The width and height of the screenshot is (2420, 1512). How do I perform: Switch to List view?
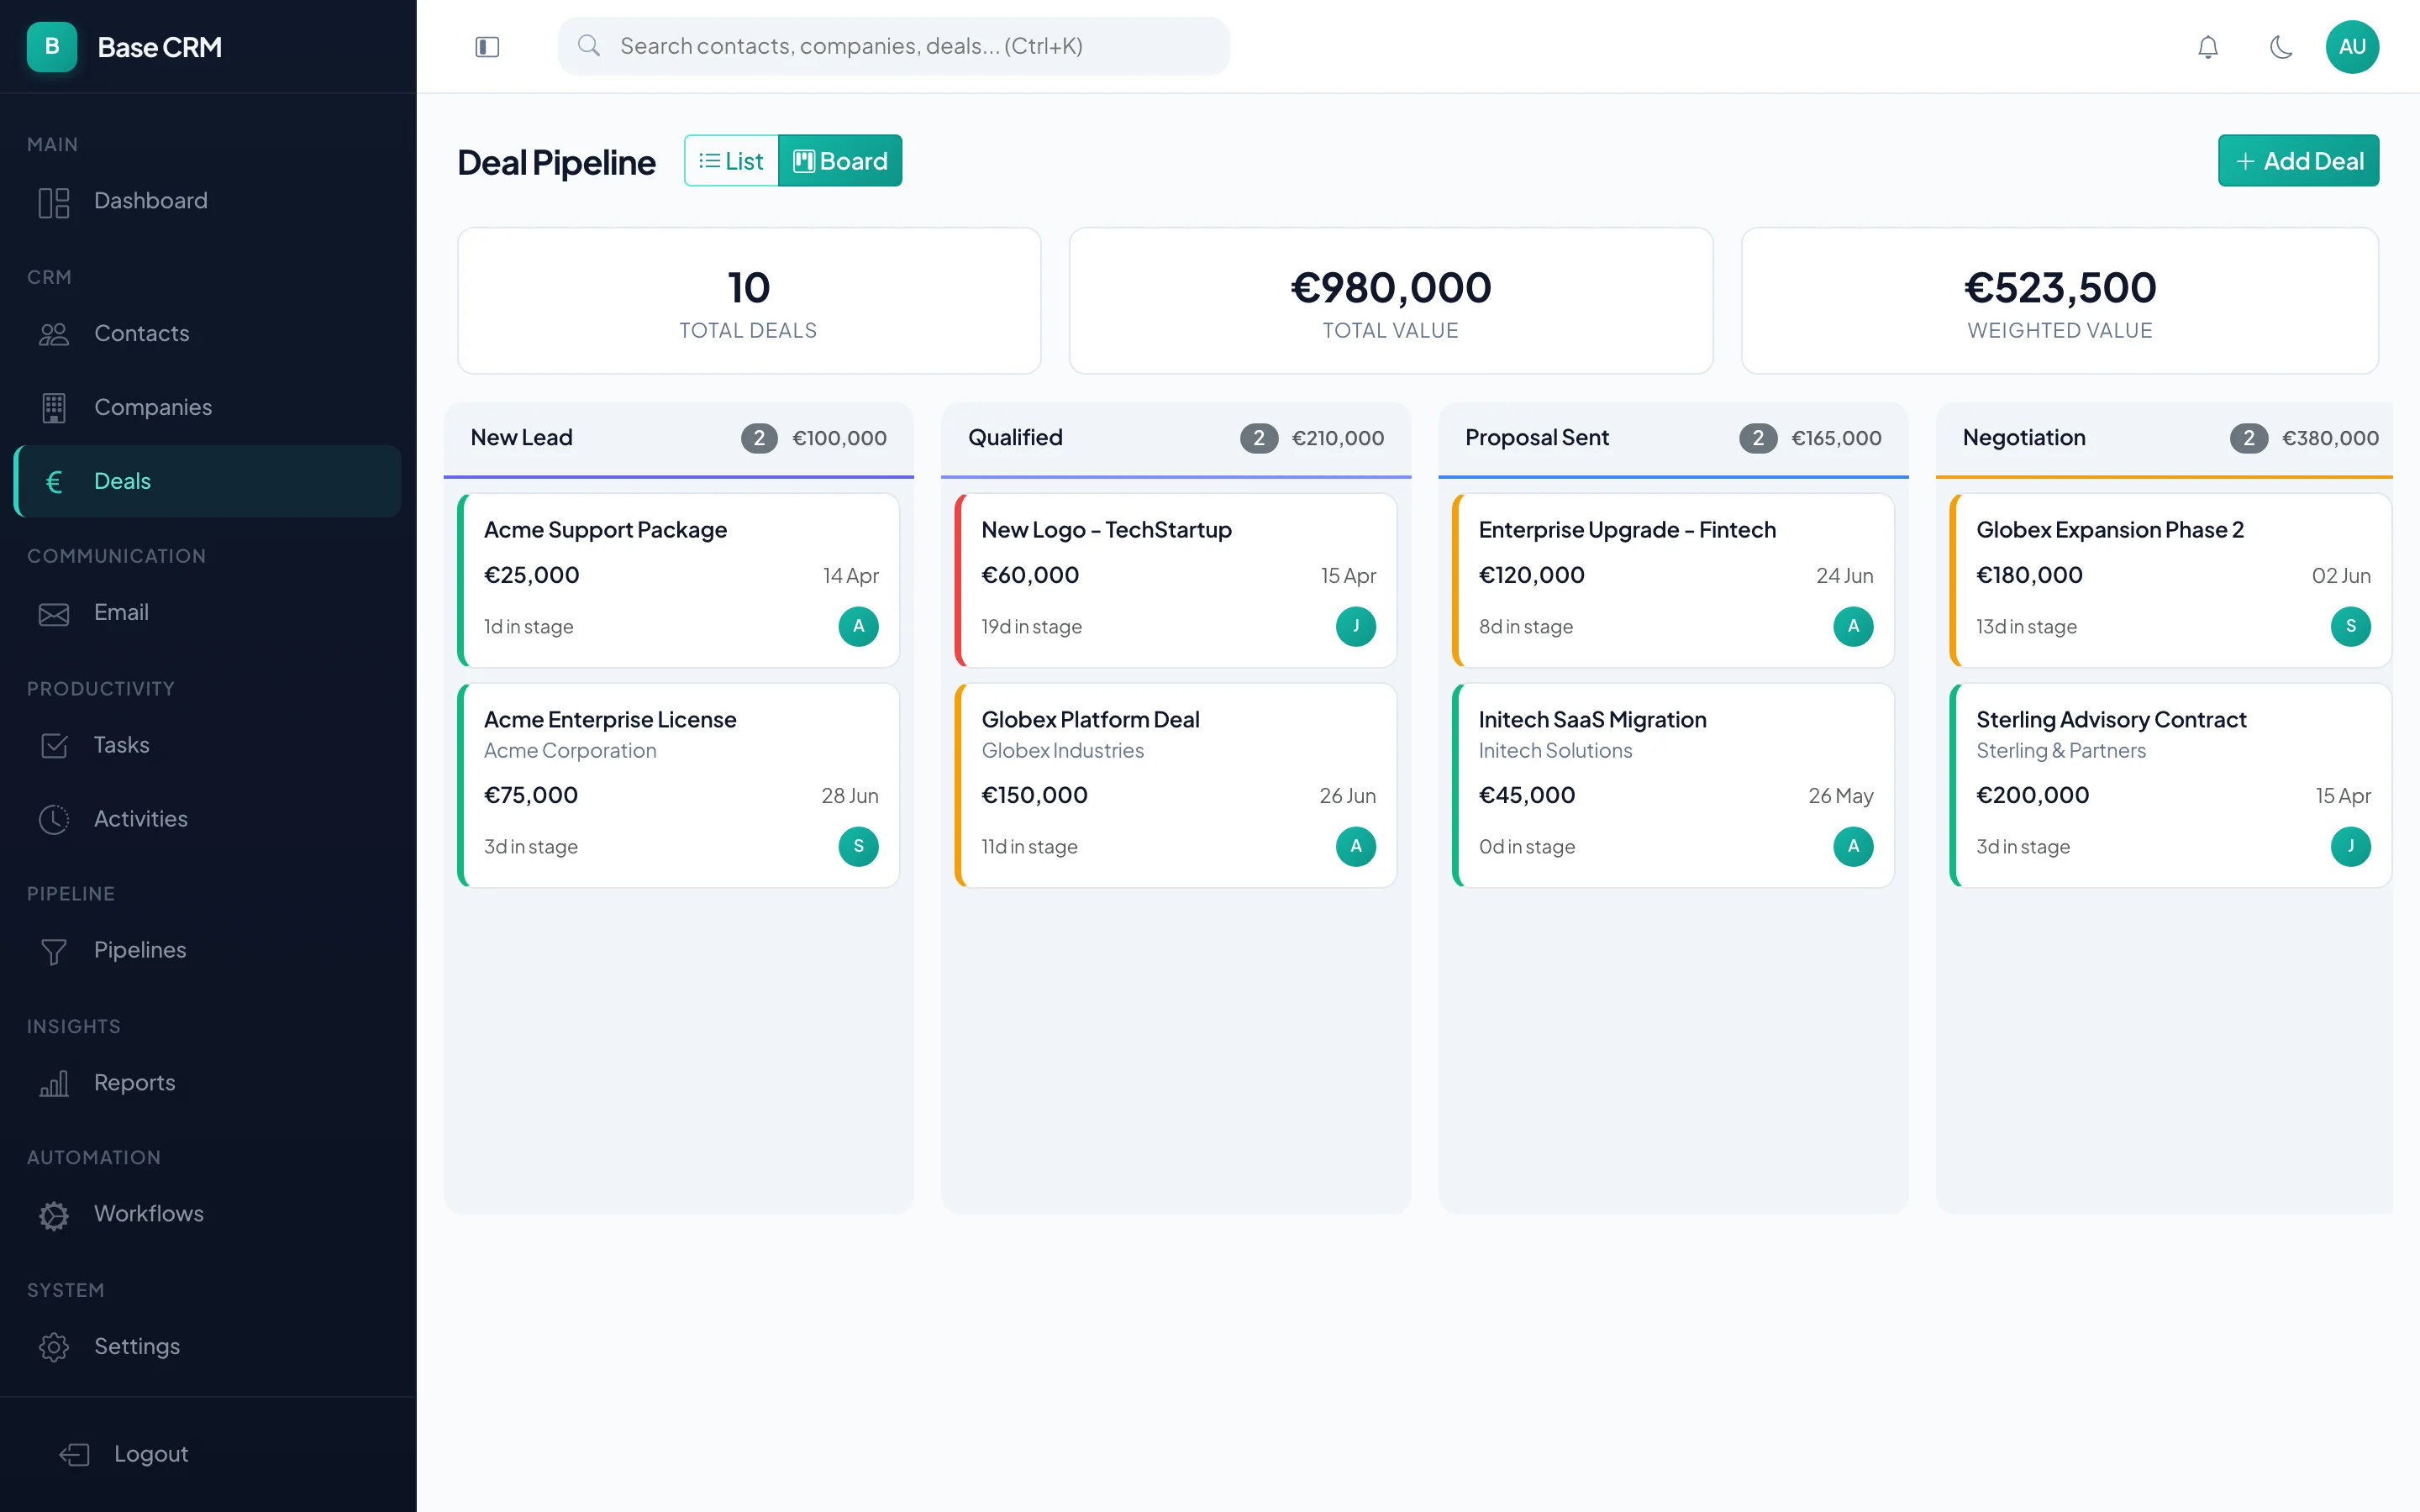coord(732,160)
